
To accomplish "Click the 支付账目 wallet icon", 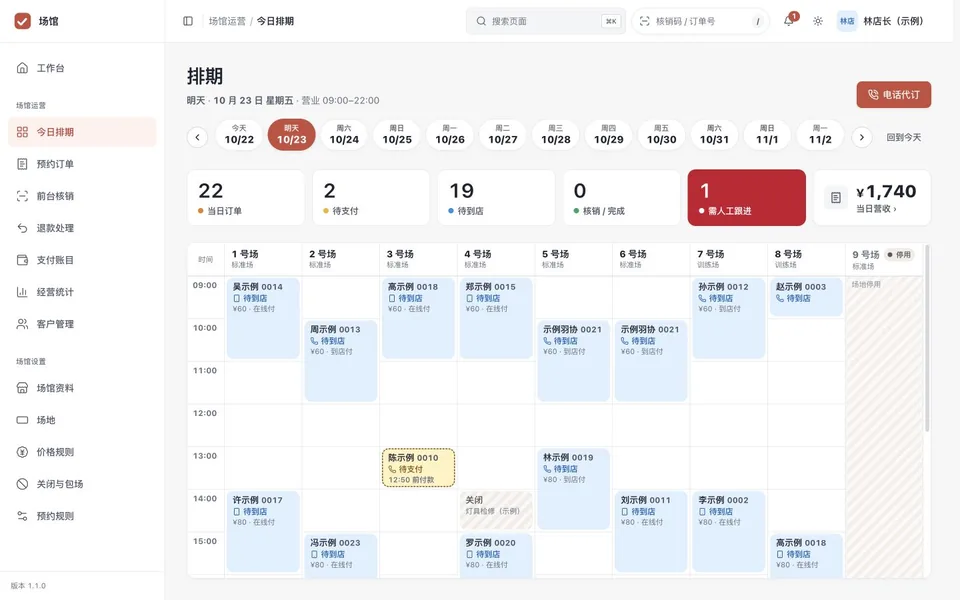I will point(22,260).
